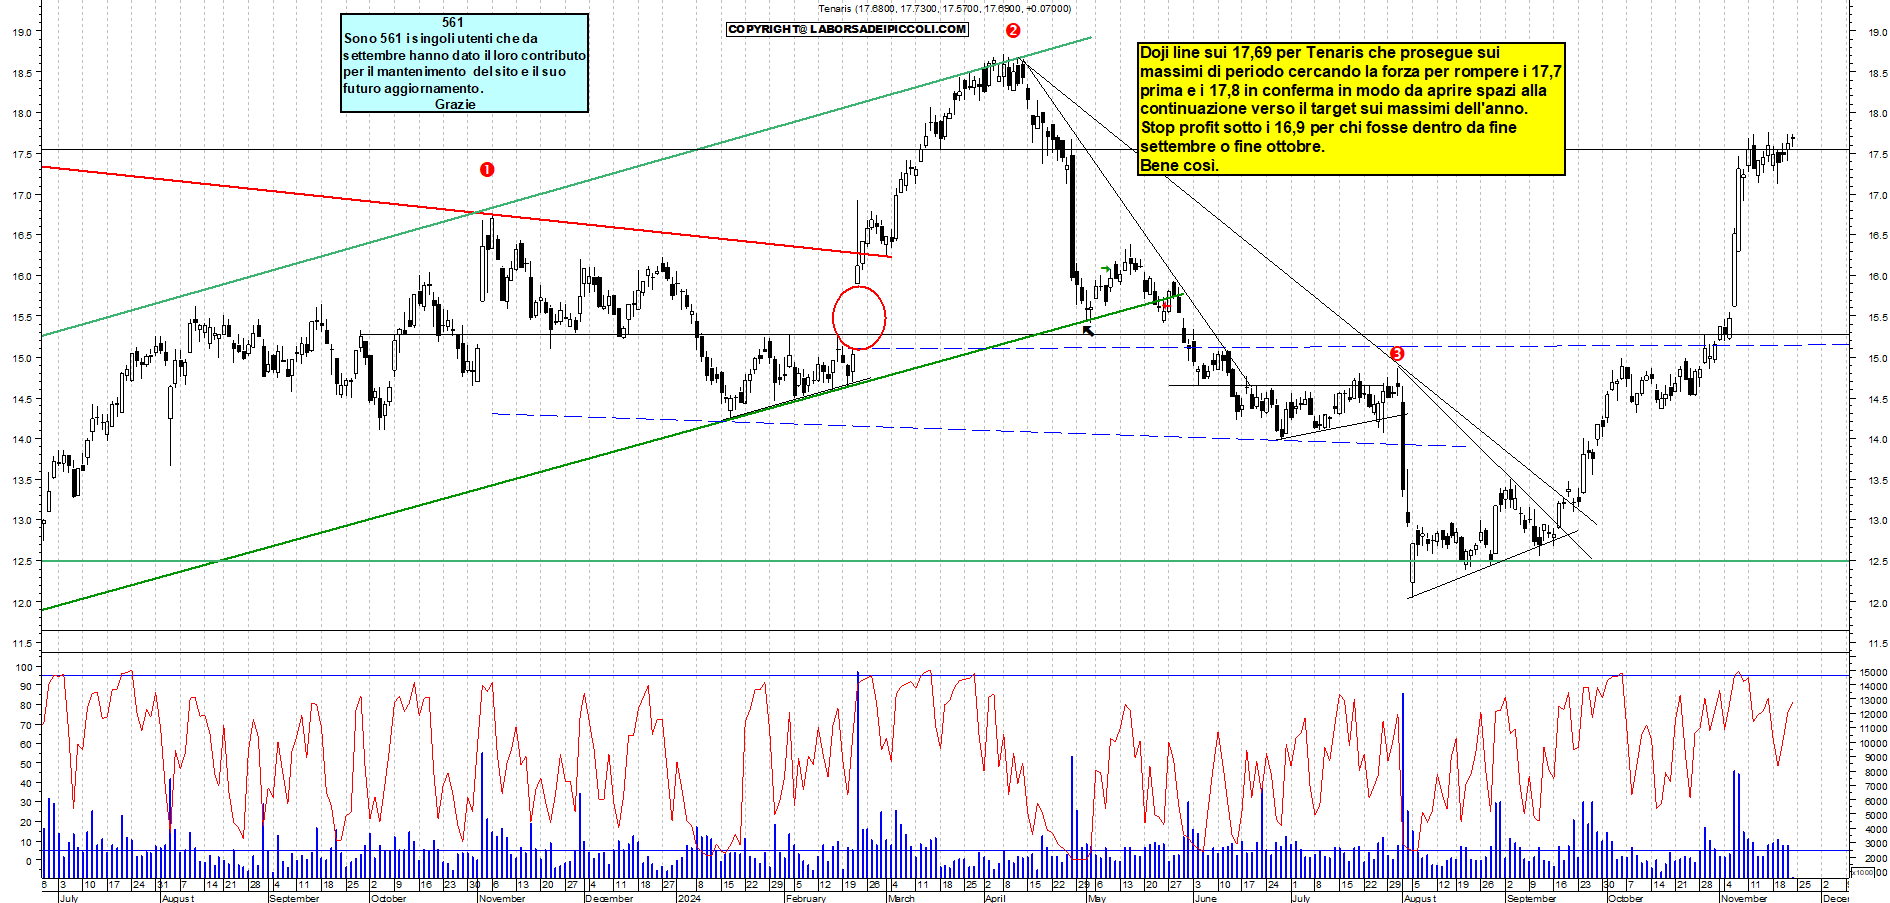Image resolution: width=1890 pixels, height=903 pixels.
Task: Click 18.5 on the left price scale
Action: pyautogui.click(x=21, y=73)
